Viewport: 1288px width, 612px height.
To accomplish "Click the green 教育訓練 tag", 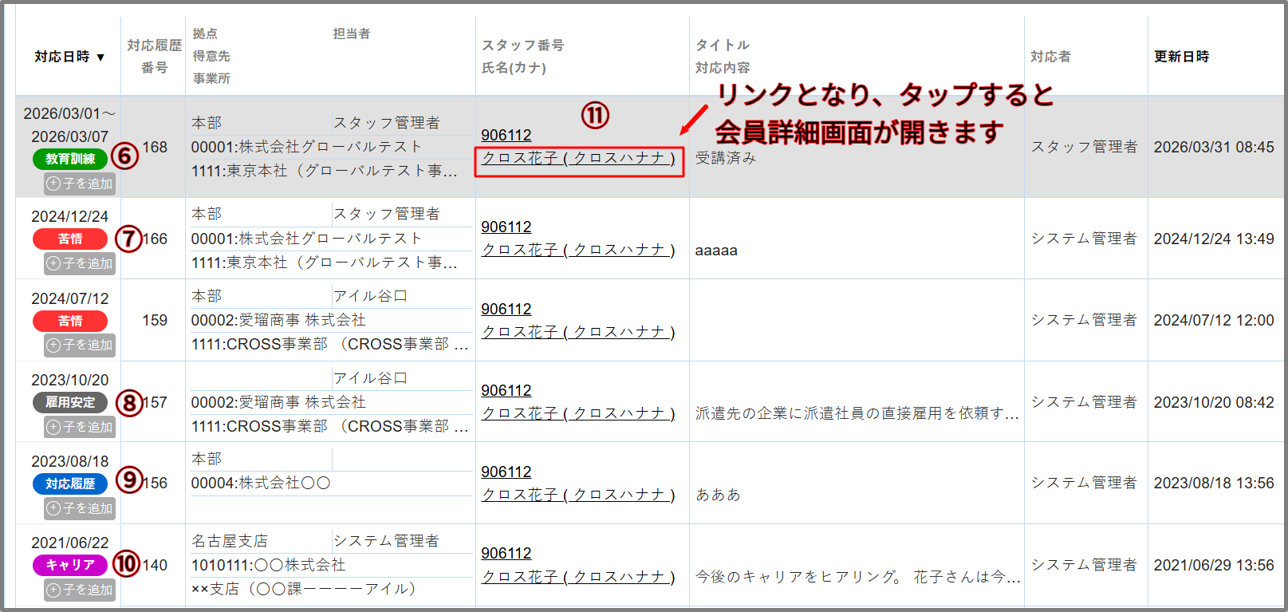I will click(x=70, y=159).
